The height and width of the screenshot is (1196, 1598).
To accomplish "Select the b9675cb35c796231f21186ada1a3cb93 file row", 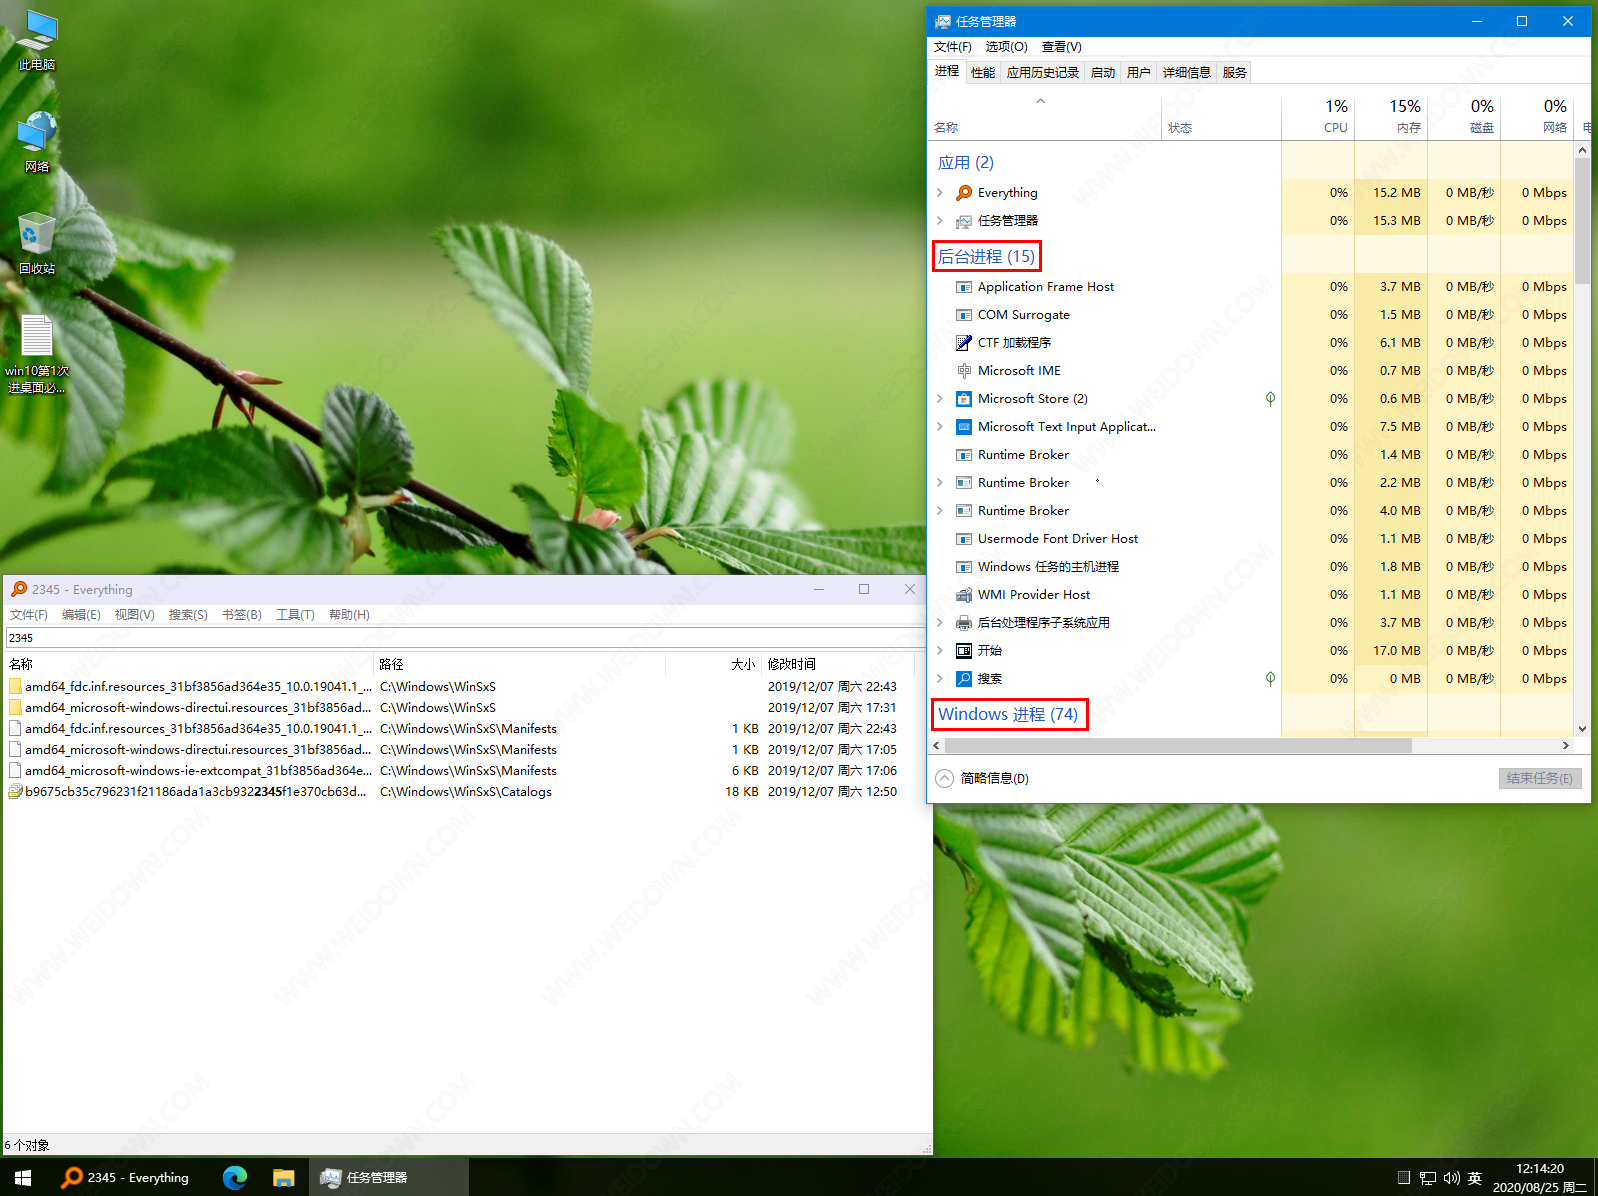I will click(467, 792).
